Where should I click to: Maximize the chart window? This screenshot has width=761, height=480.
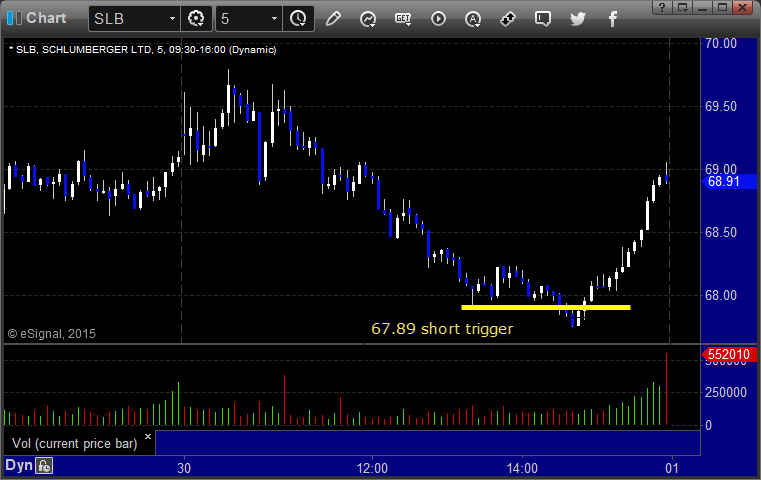pos(722,7)
